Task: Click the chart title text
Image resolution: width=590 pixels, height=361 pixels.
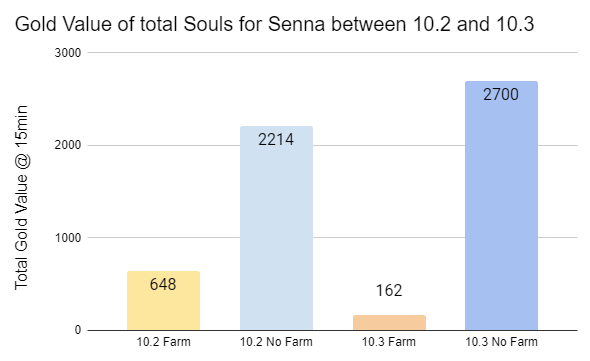Action: [274, 24]
